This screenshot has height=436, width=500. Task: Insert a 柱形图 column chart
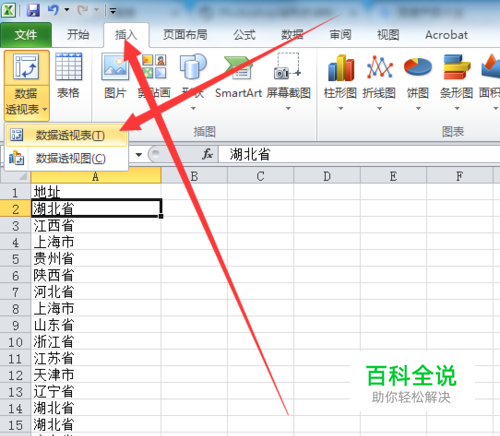tap(341, 68)
